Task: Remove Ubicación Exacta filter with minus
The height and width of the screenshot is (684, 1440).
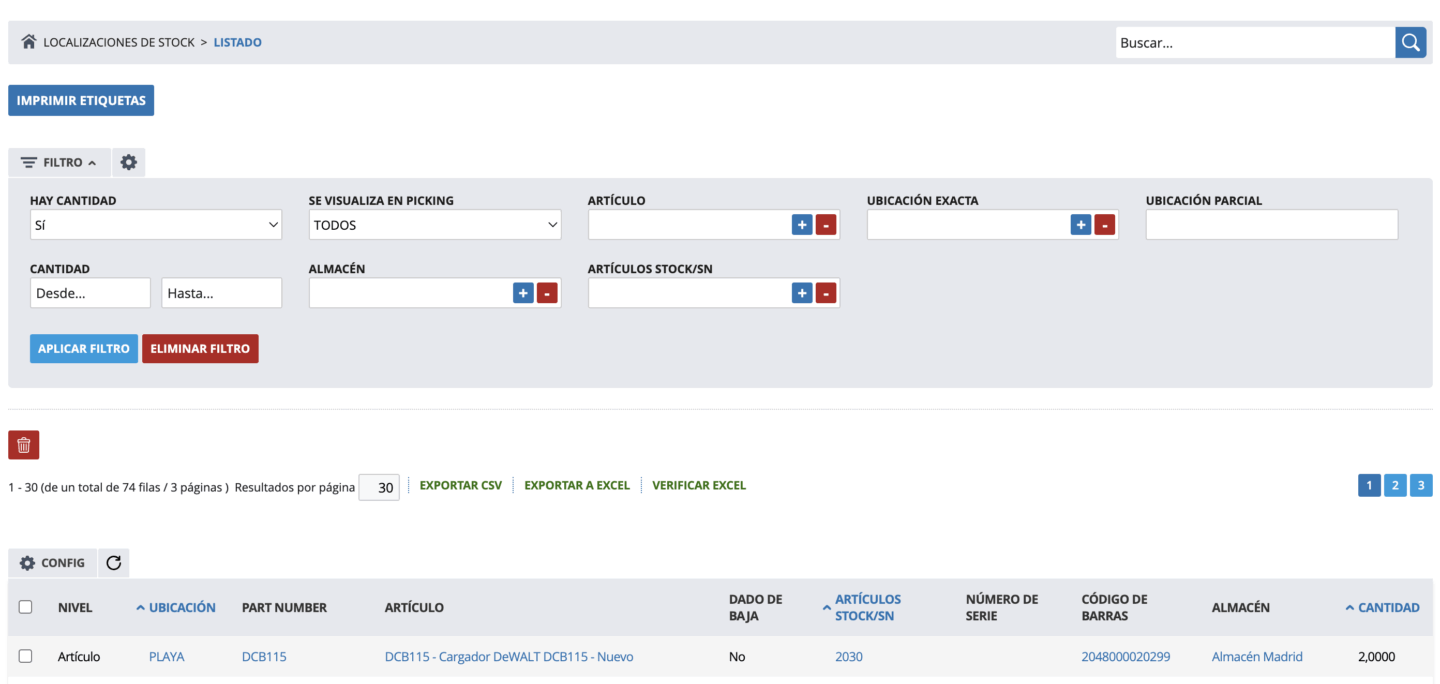Action: pos(1104,225)
